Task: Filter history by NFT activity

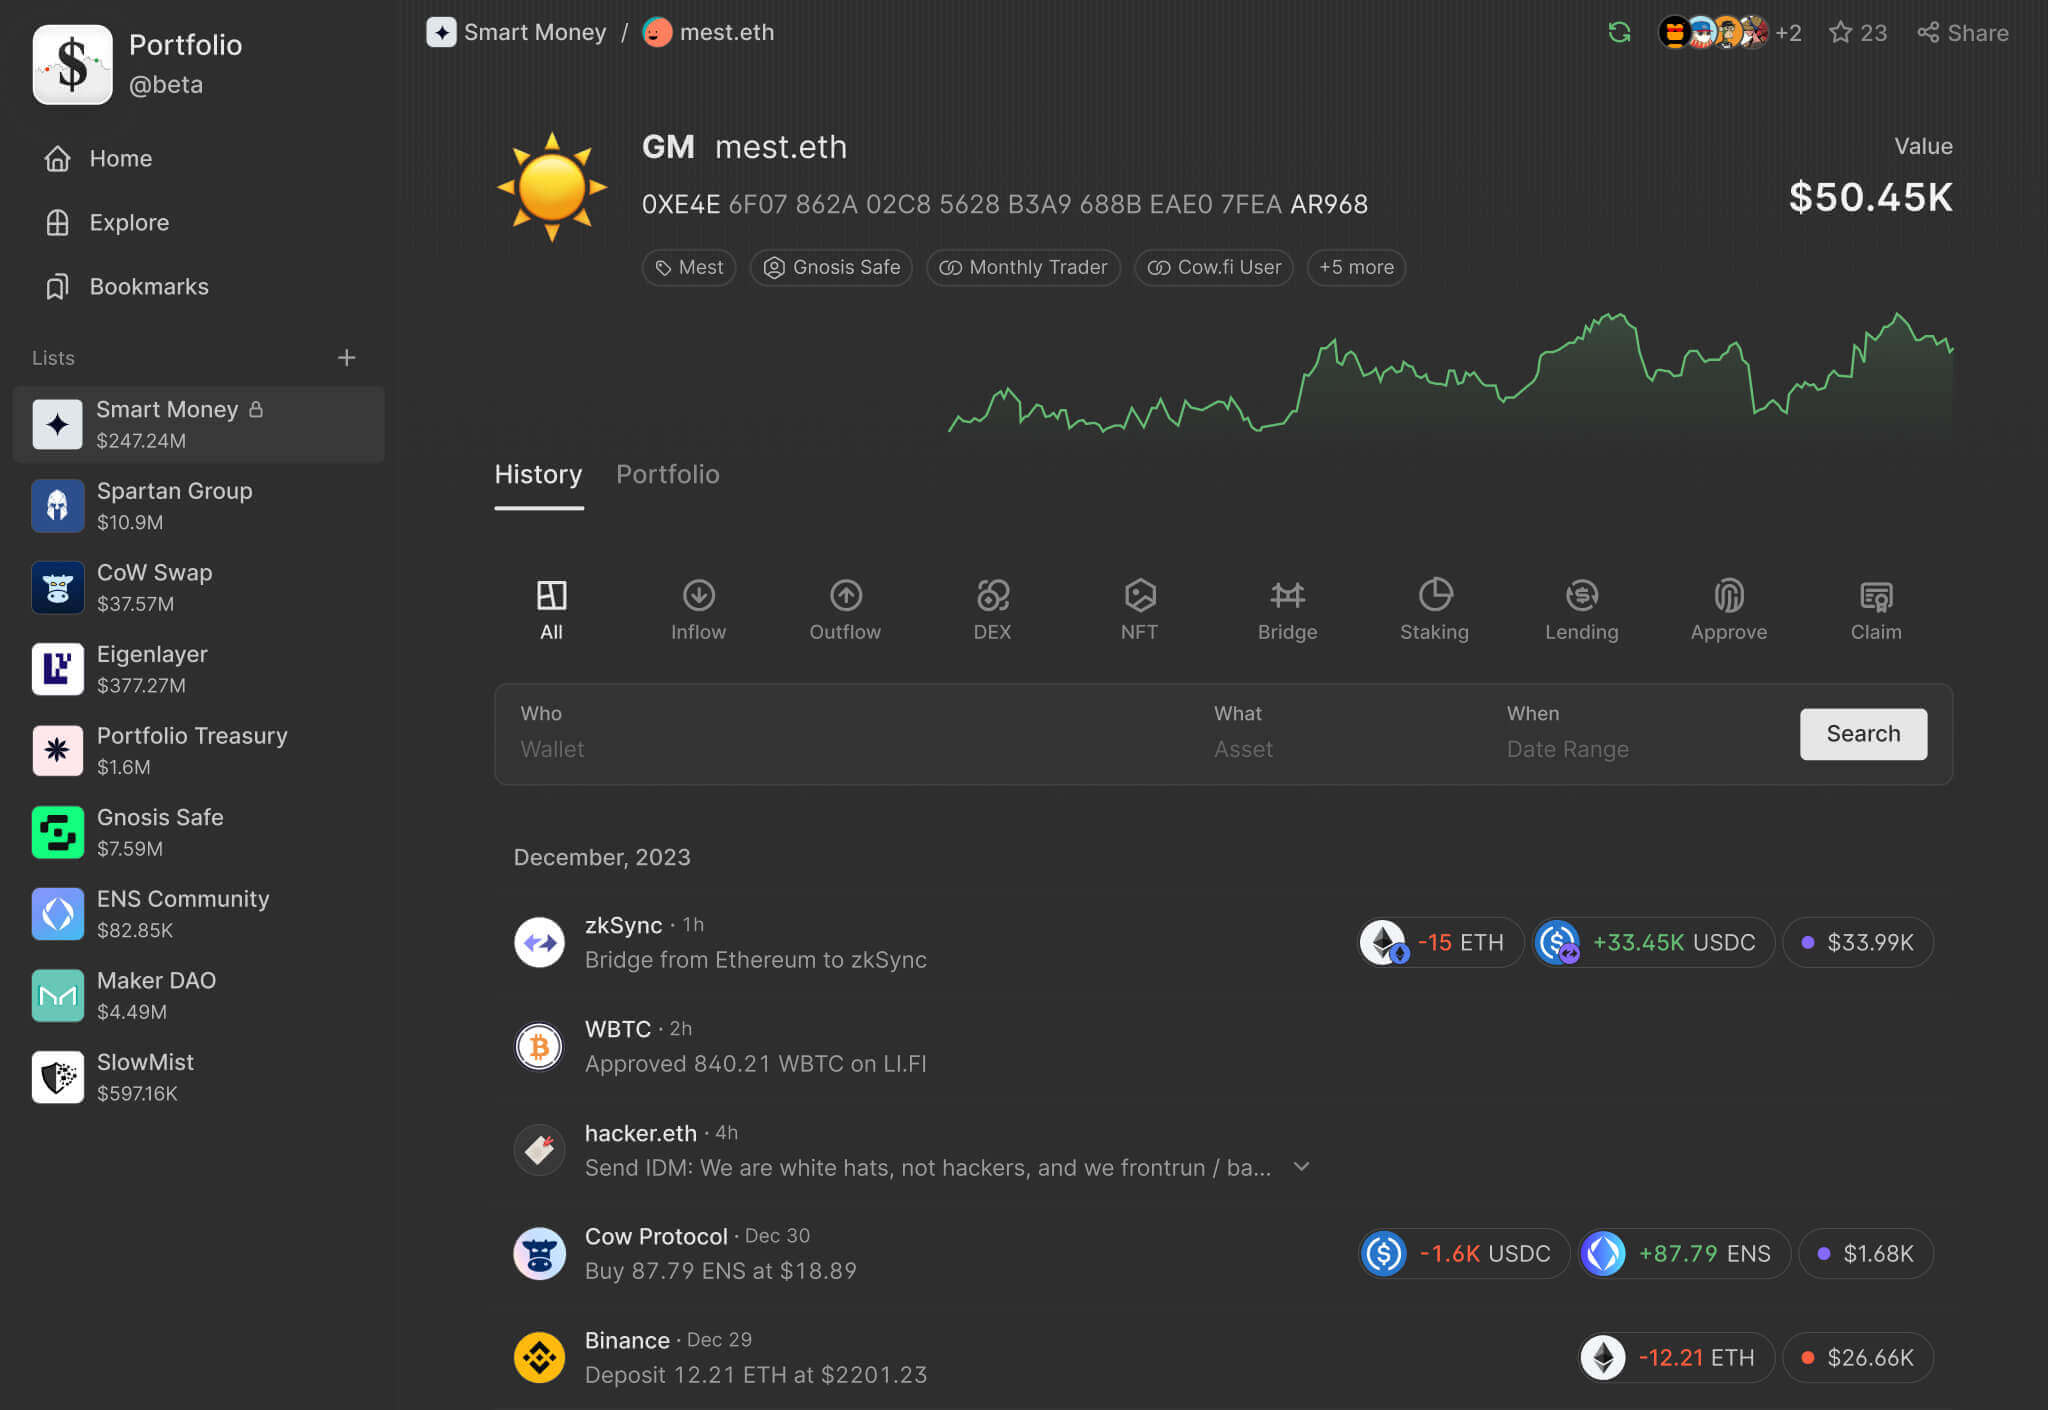Action: [x=1139, y=607]
